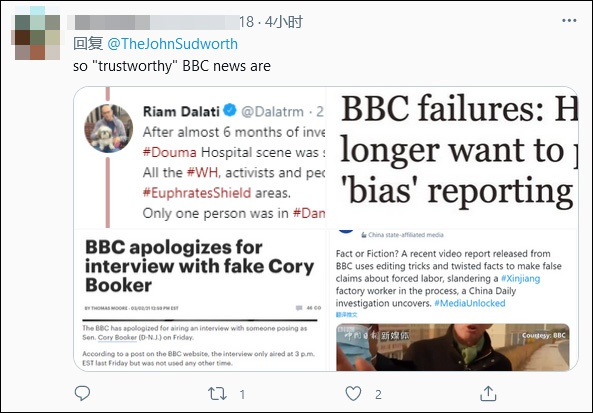Open the BBC failures headline image

coord(452,157)
